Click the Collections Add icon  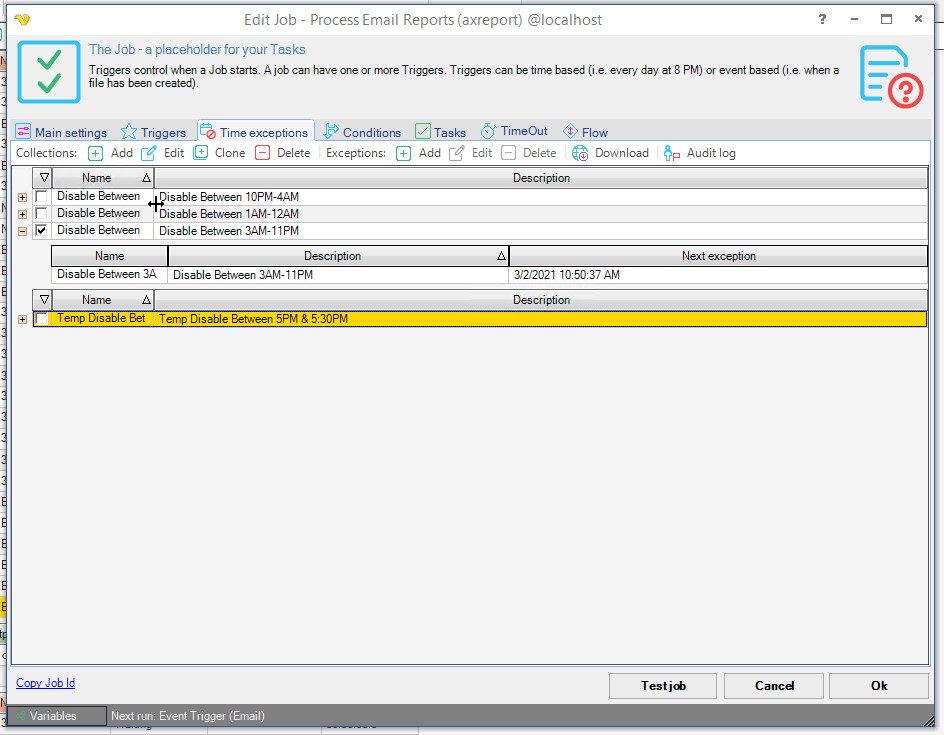click(96, 153)
